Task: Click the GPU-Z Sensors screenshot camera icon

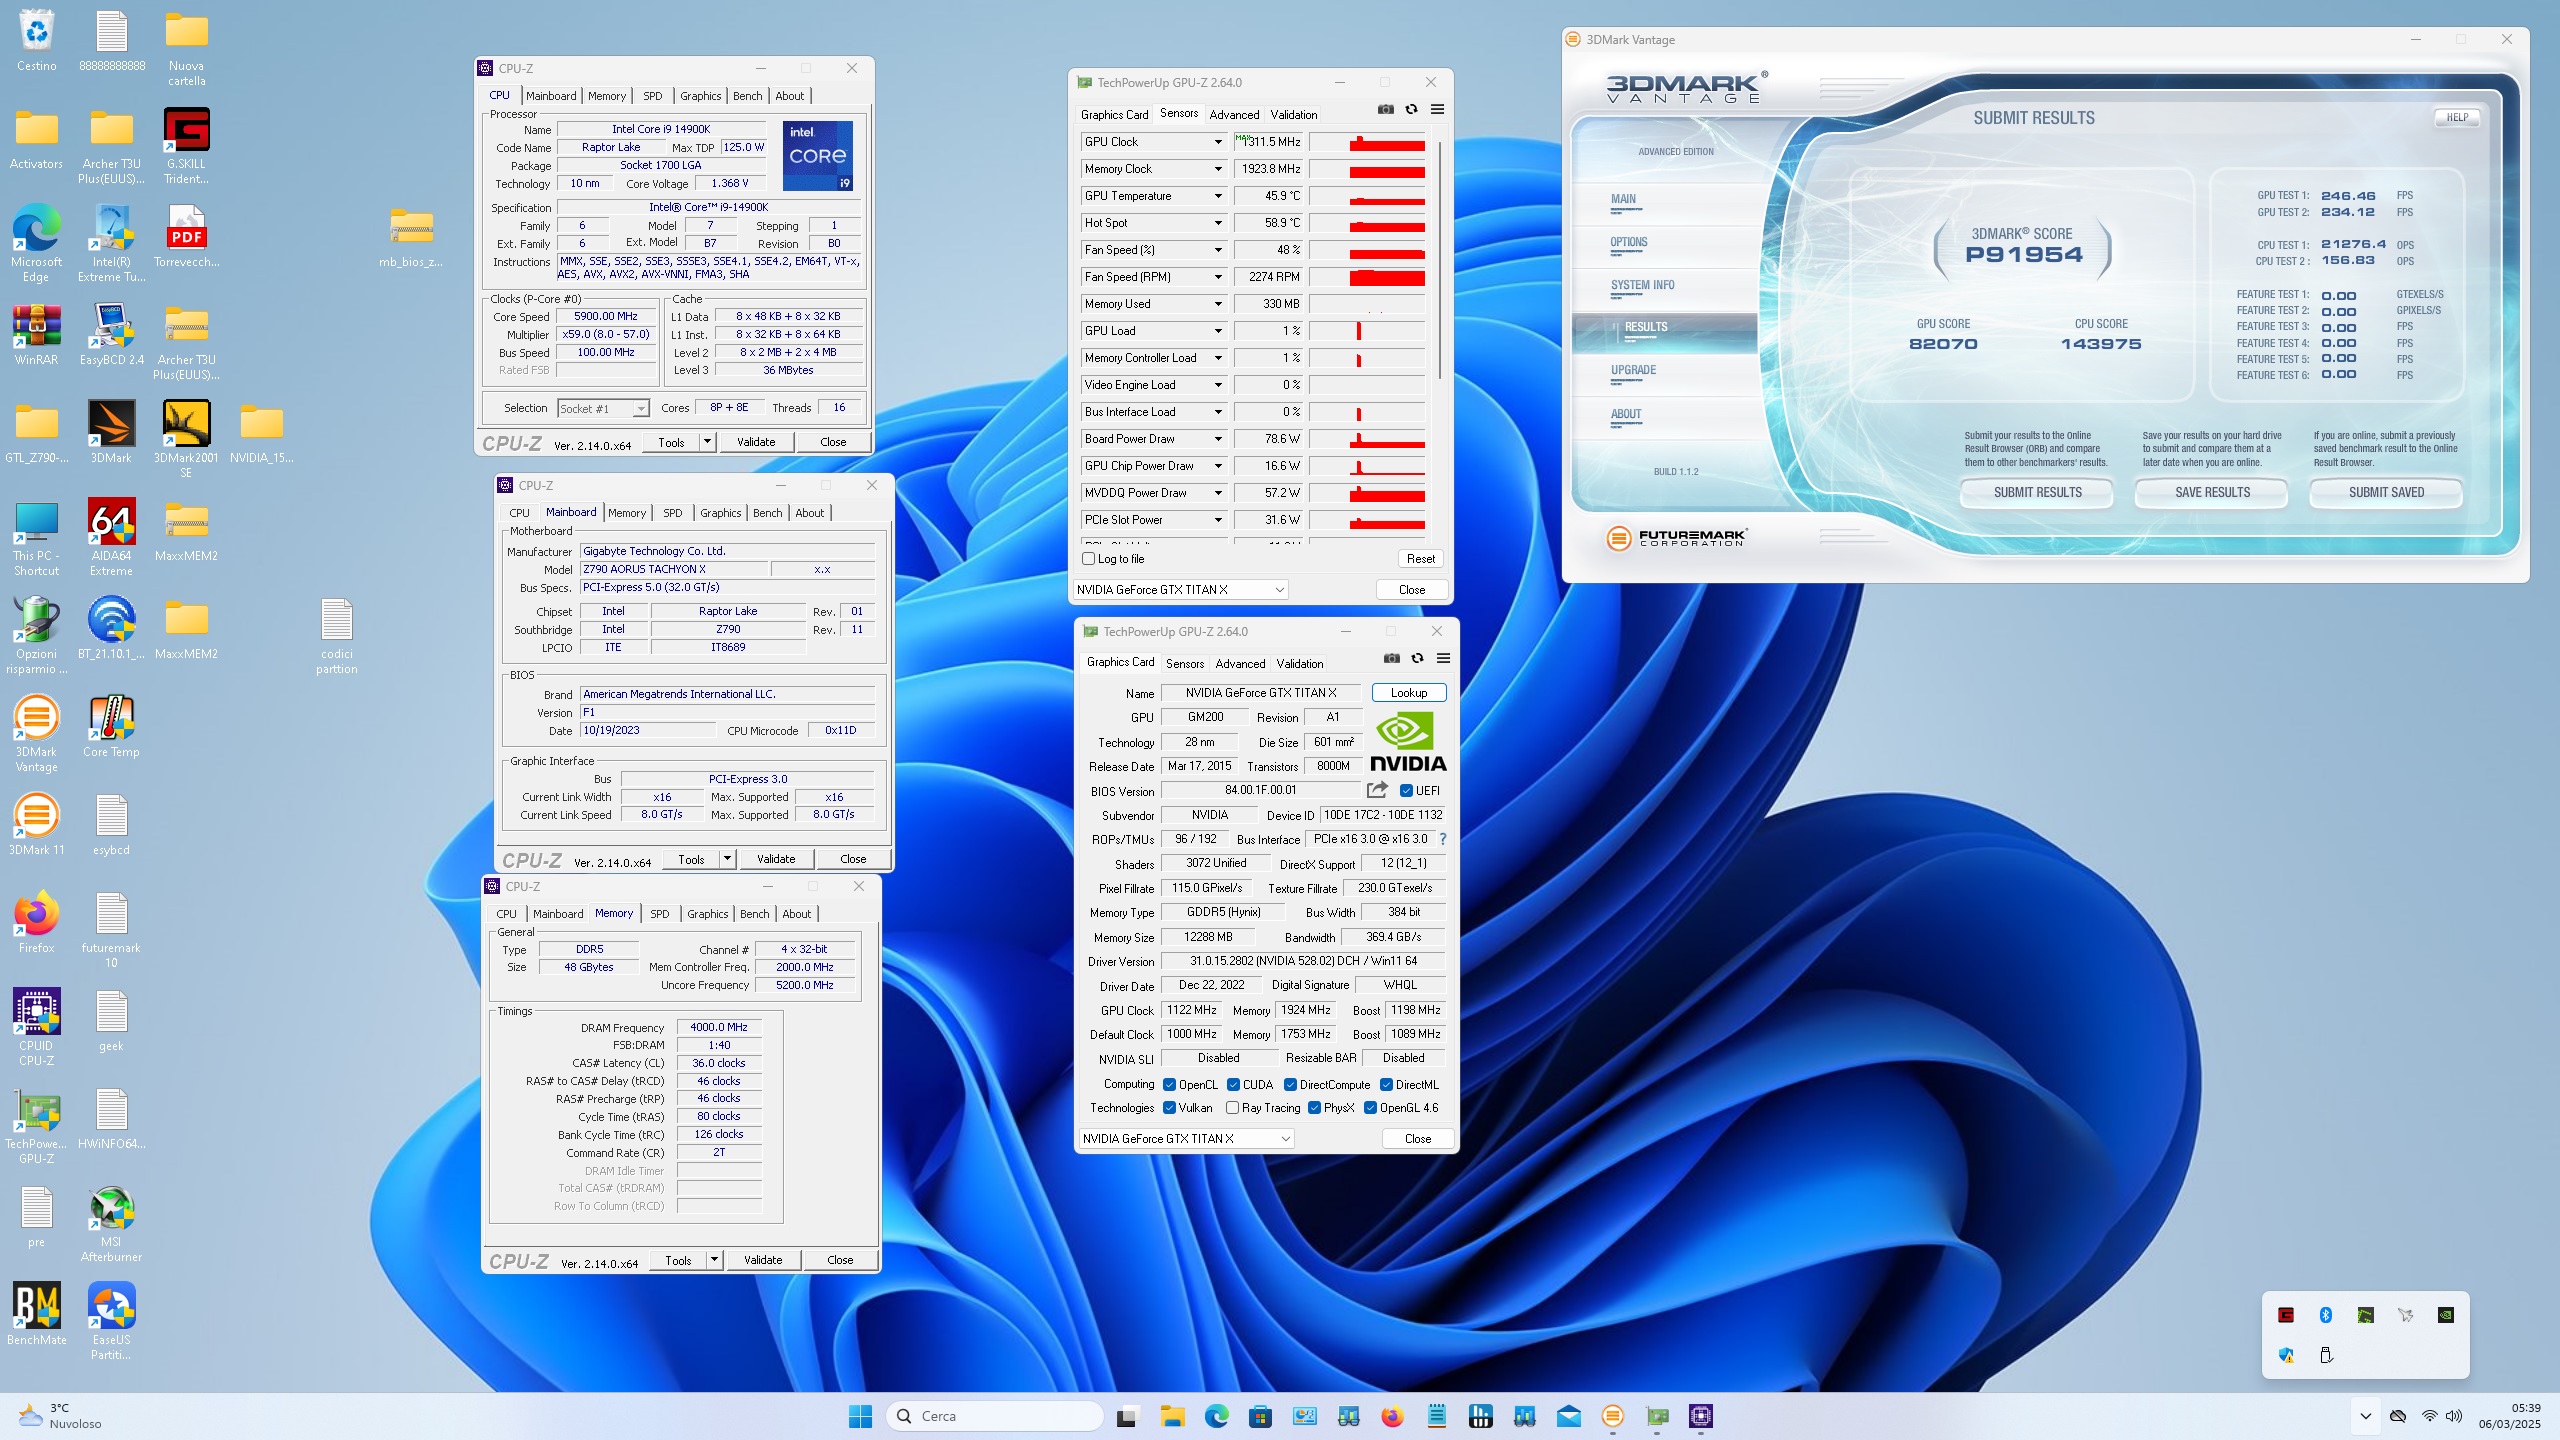Action: (1385, 110)
